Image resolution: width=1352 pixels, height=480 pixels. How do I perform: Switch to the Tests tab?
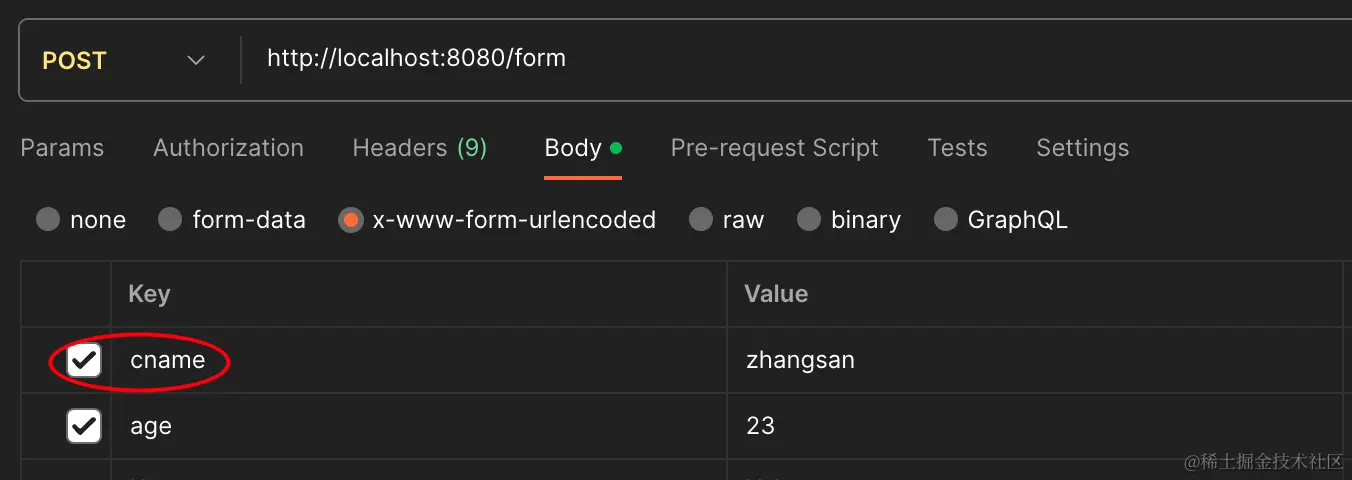click(x=957, y=148)
